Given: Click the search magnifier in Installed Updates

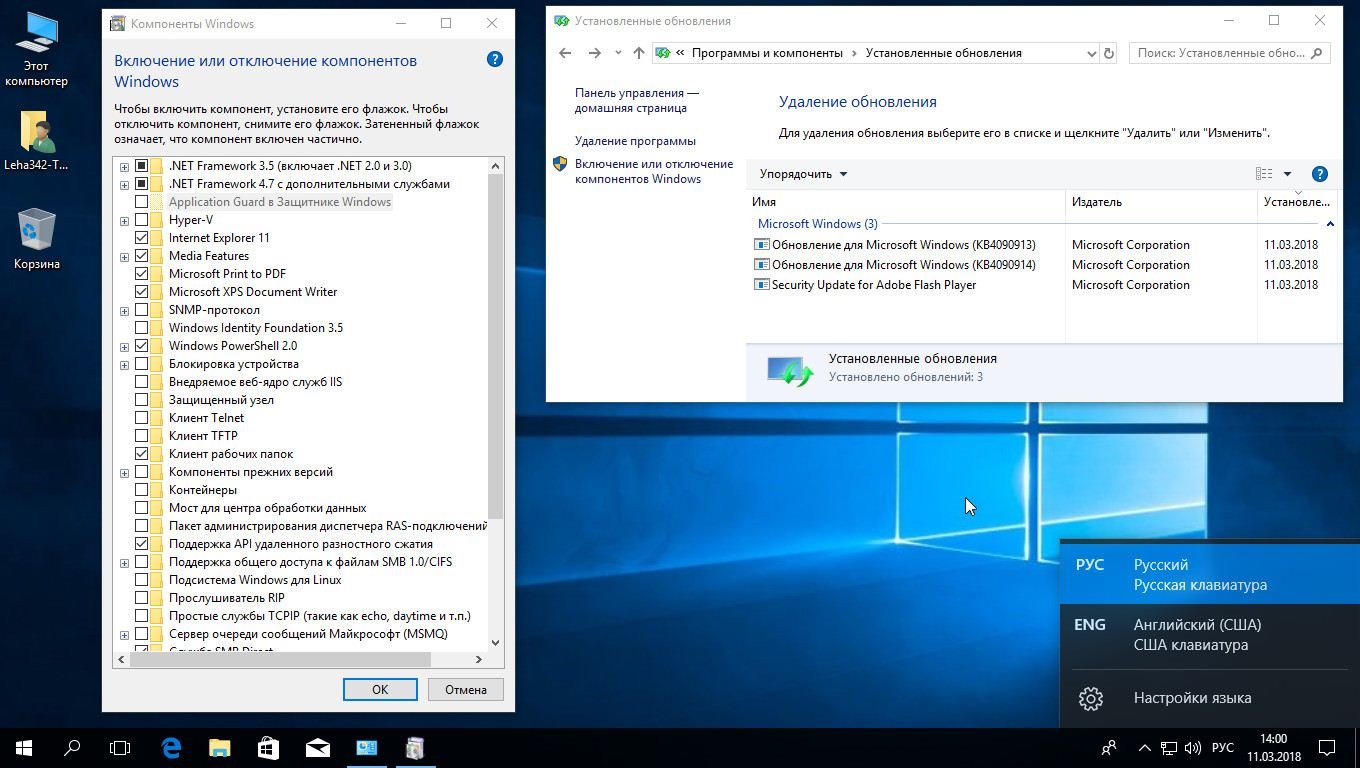Looking at the screenshot, I should tap(1316, 53).
